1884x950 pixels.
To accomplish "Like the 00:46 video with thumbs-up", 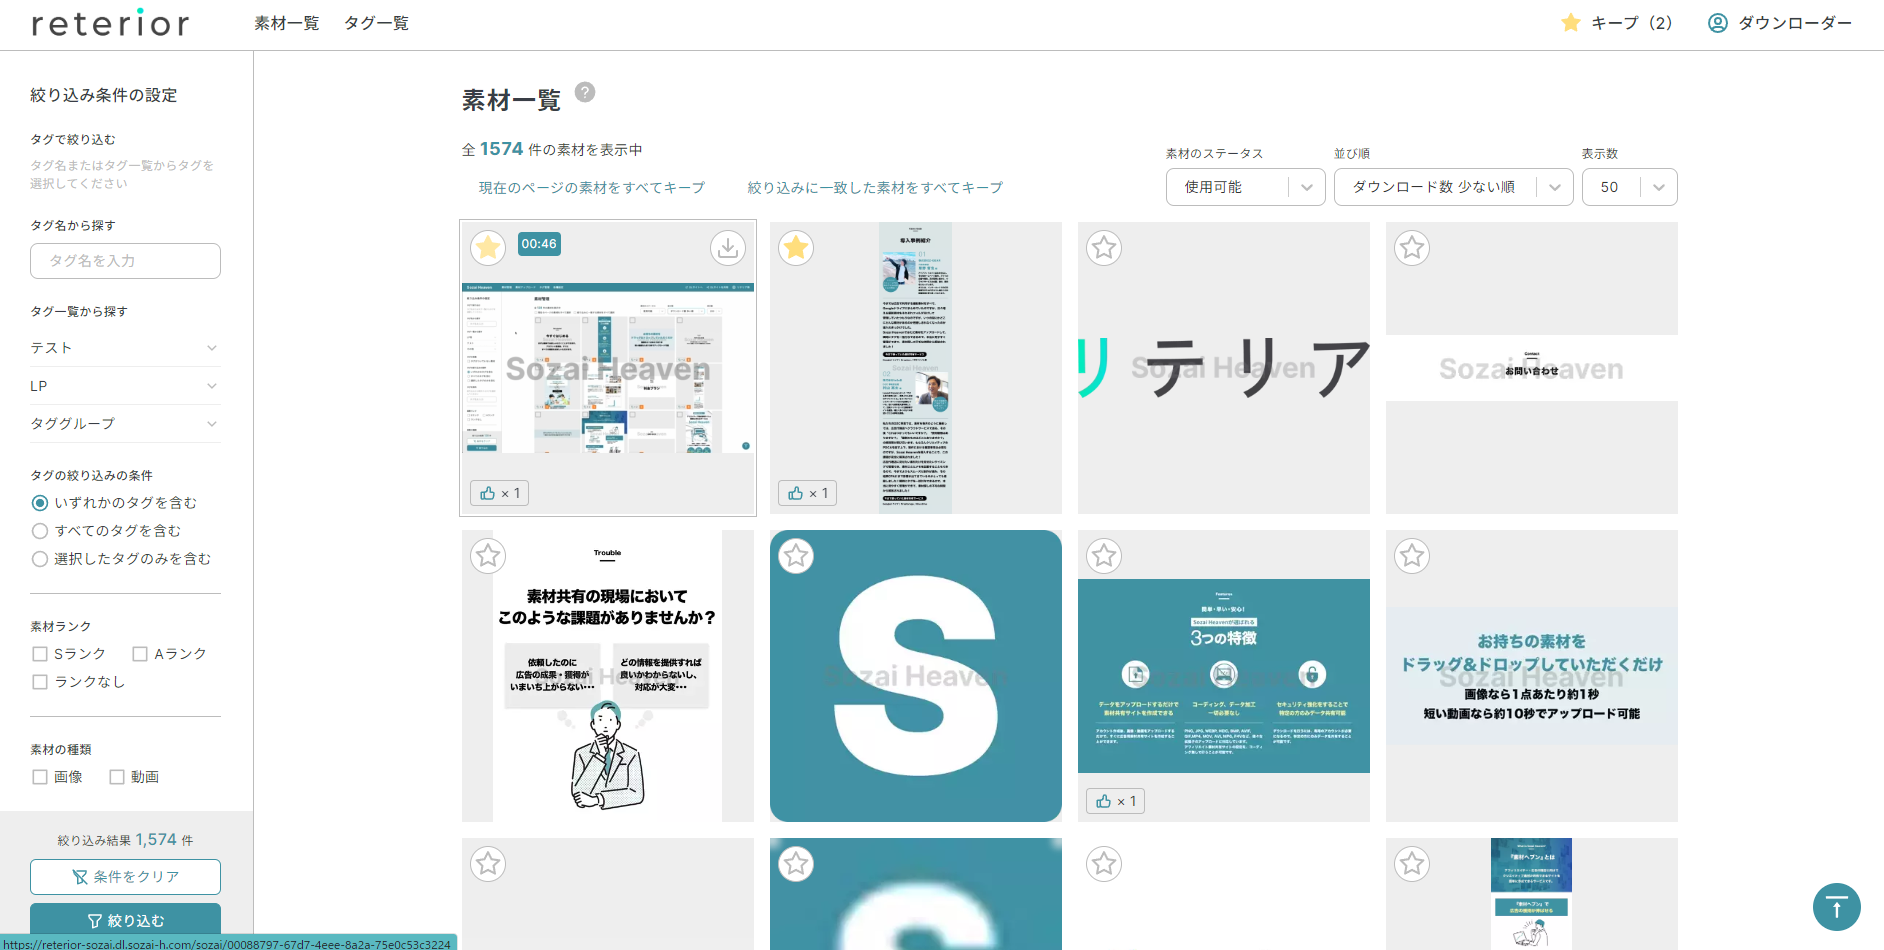I will click(499, 493).
